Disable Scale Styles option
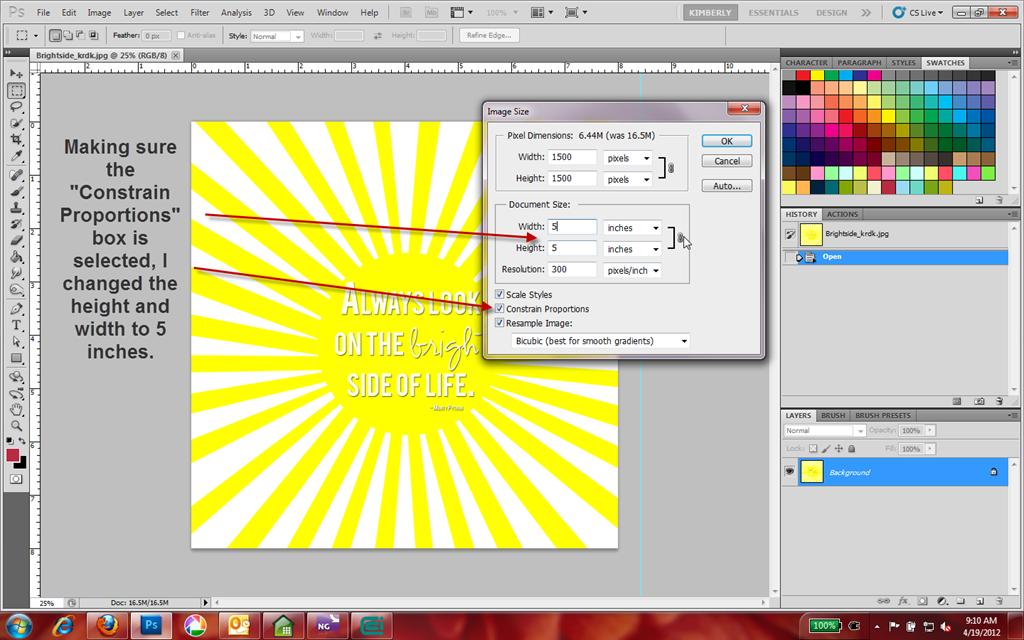Screen dimensions: 1024x640 point(499,294)
